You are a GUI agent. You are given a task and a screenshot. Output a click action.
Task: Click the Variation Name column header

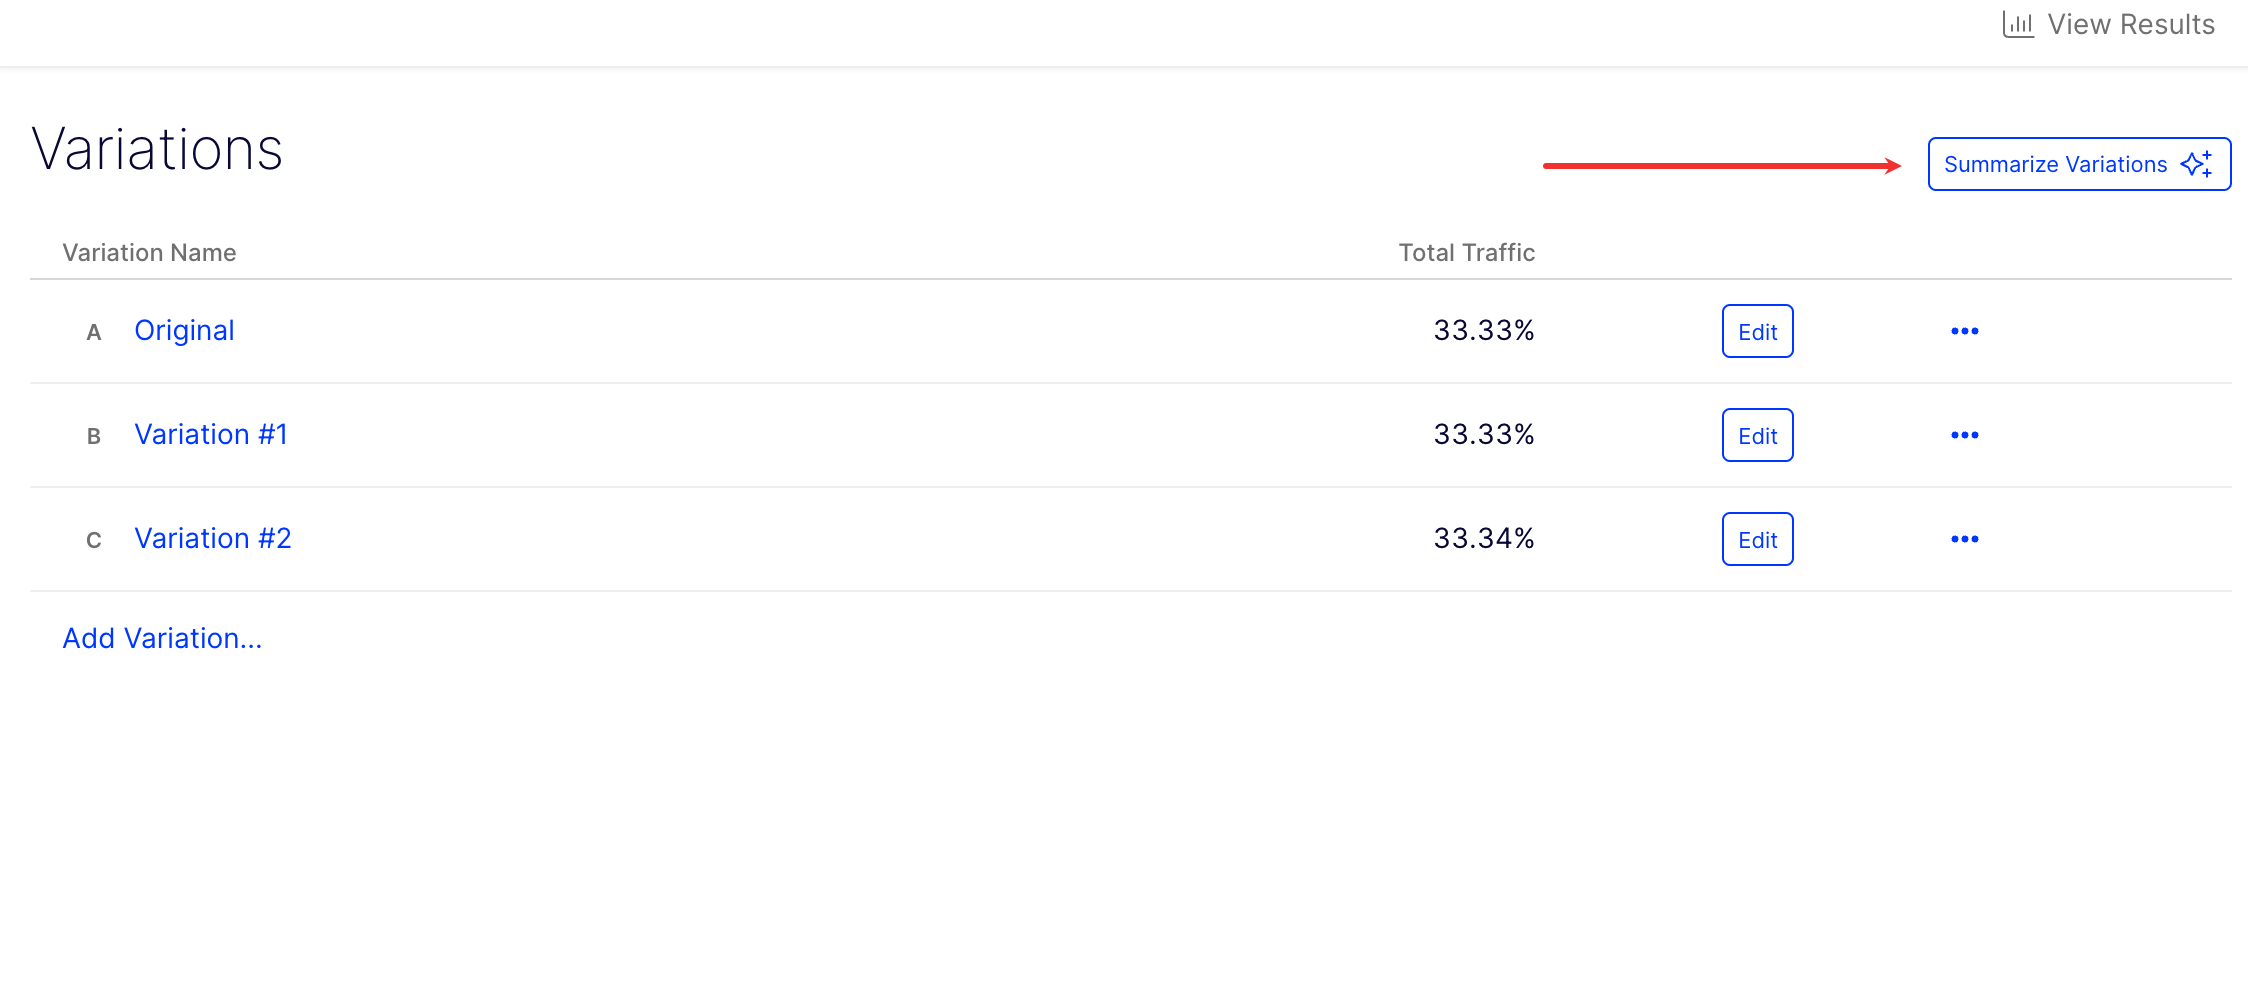(149, 253)
